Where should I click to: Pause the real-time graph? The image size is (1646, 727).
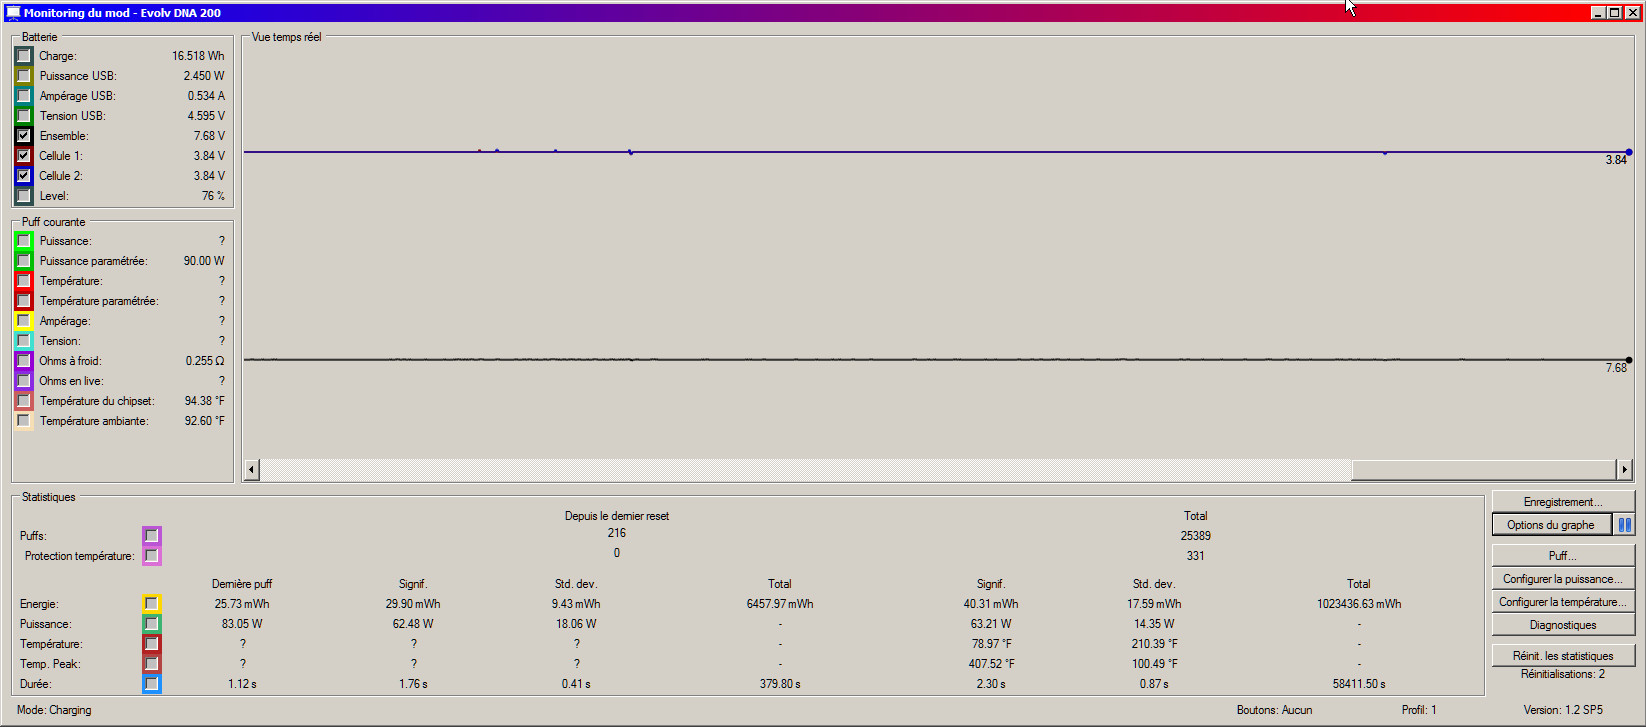coord(1625,525)
